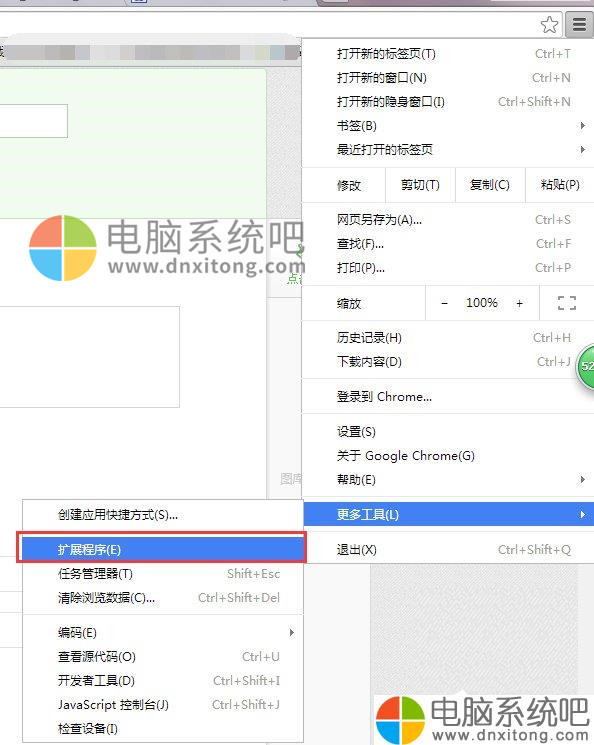
Task: Toggle fullscreen mode icon in zoom row
Action: click(566, 303)
